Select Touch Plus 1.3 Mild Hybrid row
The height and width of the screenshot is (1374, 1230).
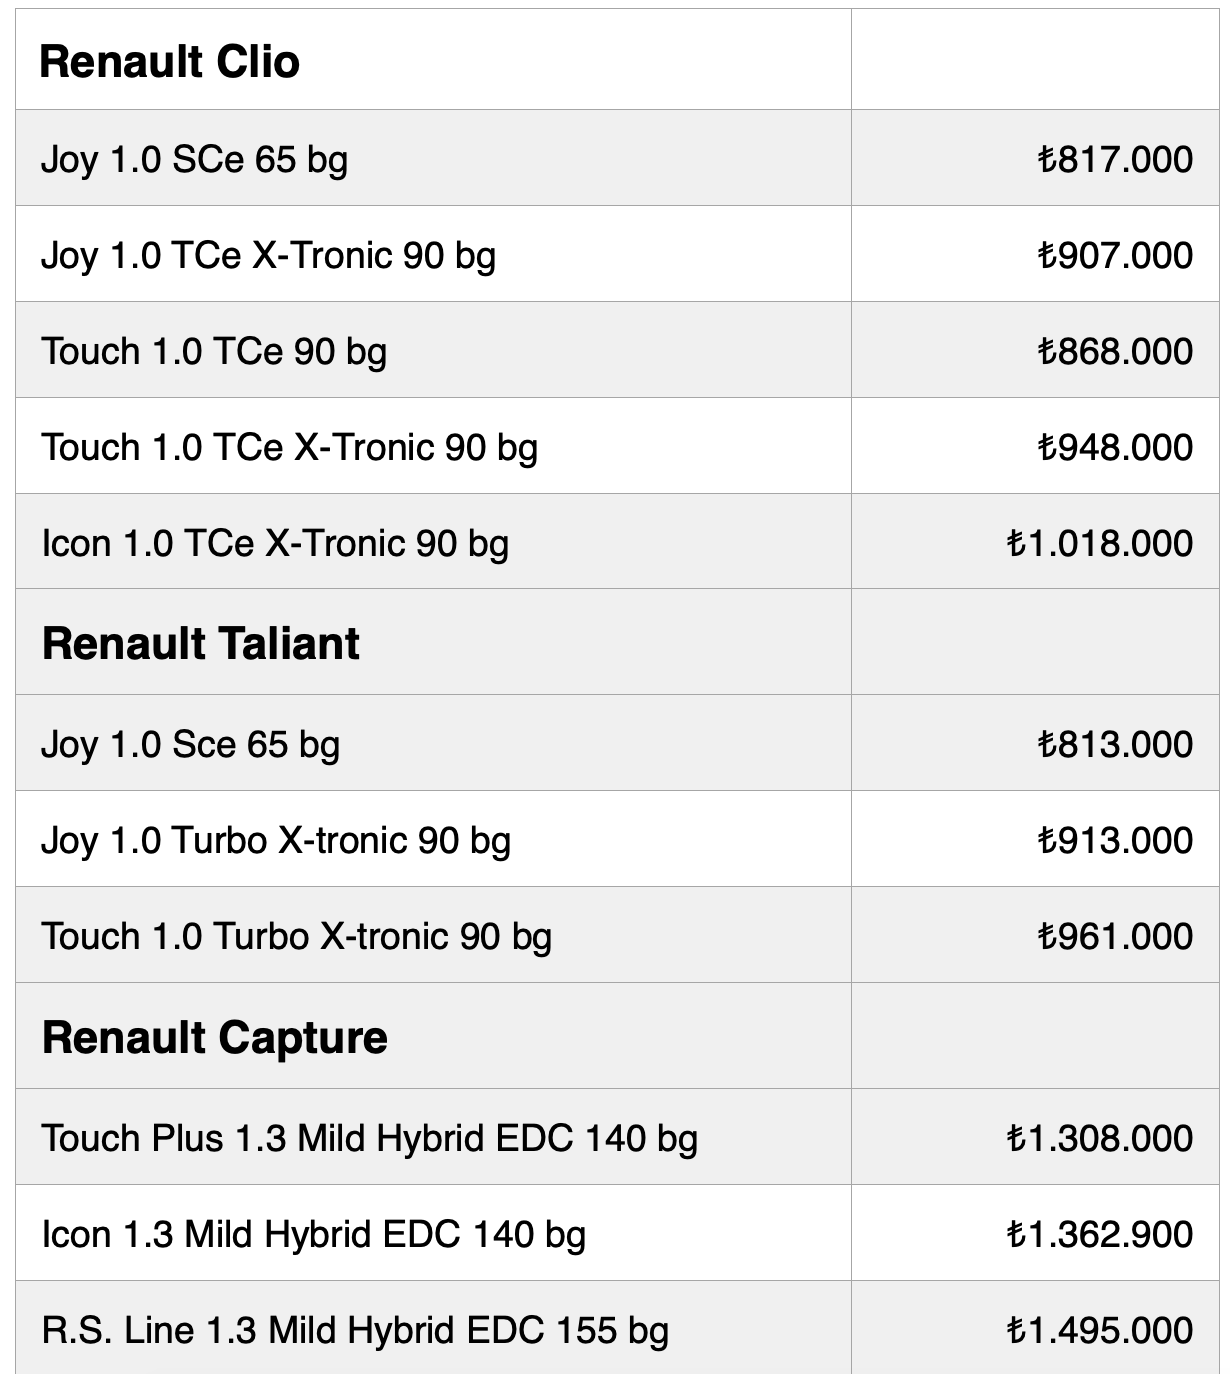click(x=369, y=1138)
